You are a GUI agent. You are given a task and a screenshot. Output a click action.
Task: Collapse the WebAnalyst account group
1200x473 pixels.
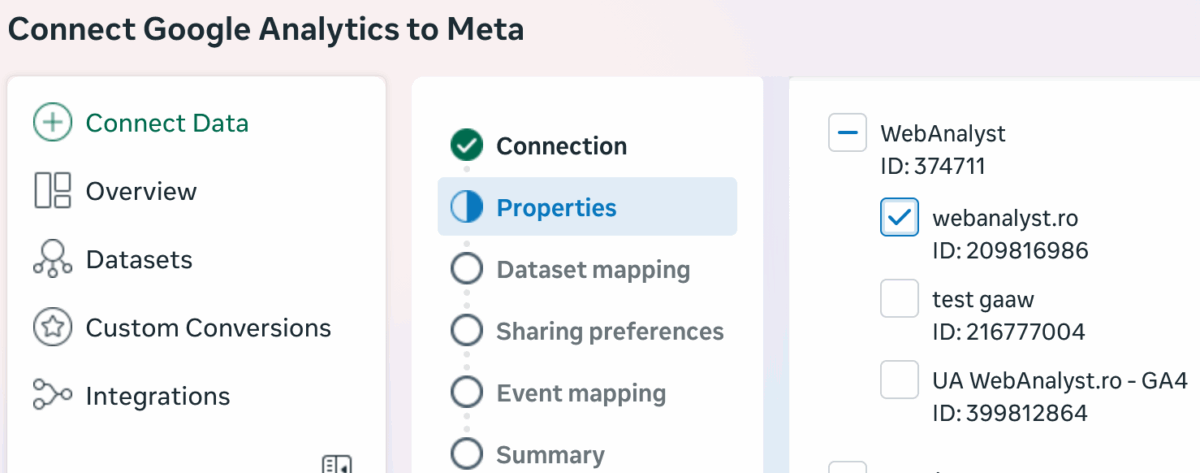[x=848, y=133]
